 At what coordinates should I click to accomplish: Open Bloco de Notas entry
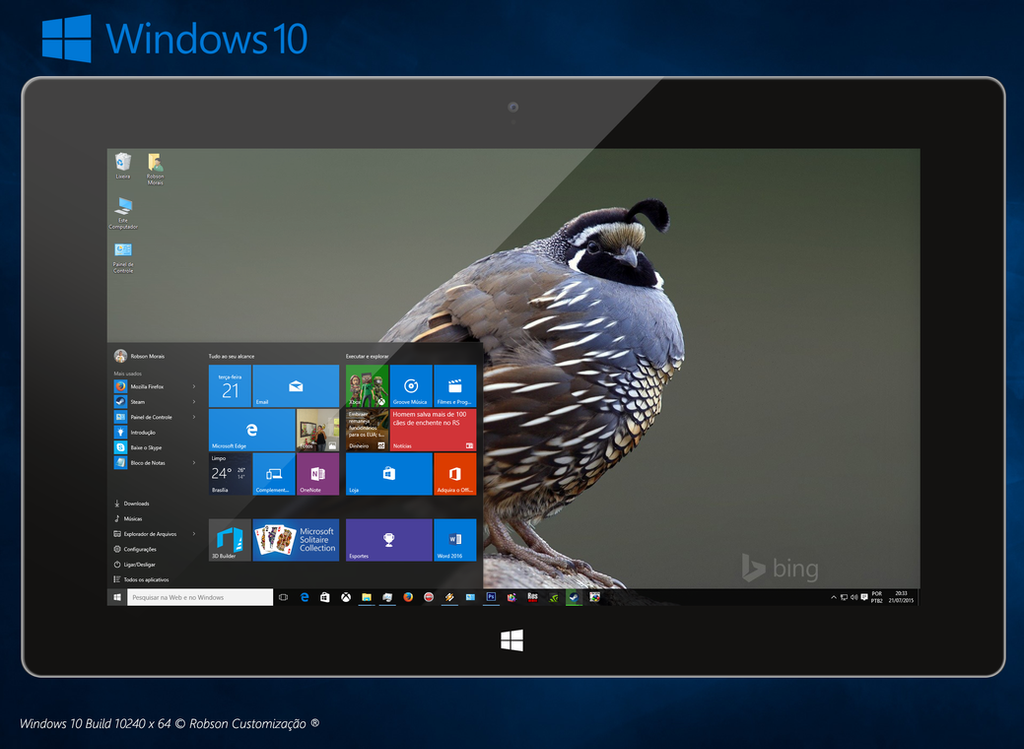point(140,462)
